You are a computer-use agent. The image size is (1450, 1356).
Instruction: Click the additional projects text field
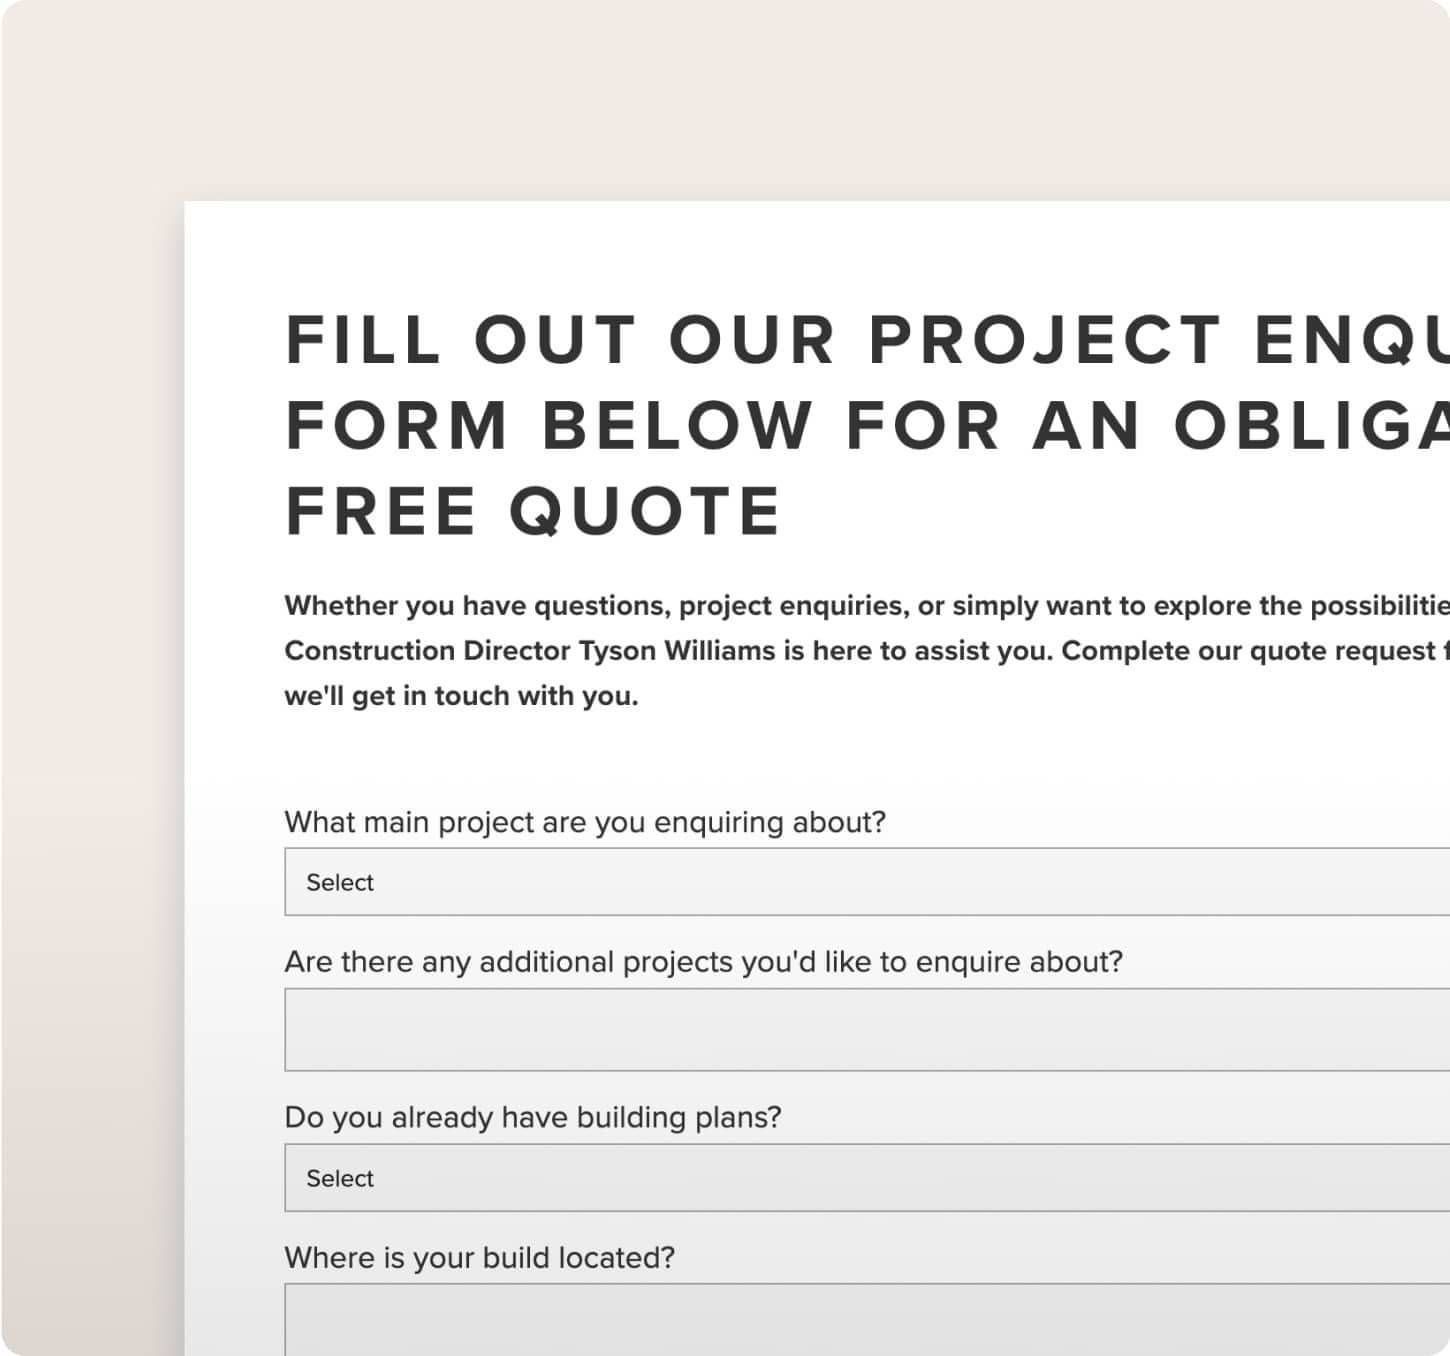pyautogui.click(x=866, y=1030)
